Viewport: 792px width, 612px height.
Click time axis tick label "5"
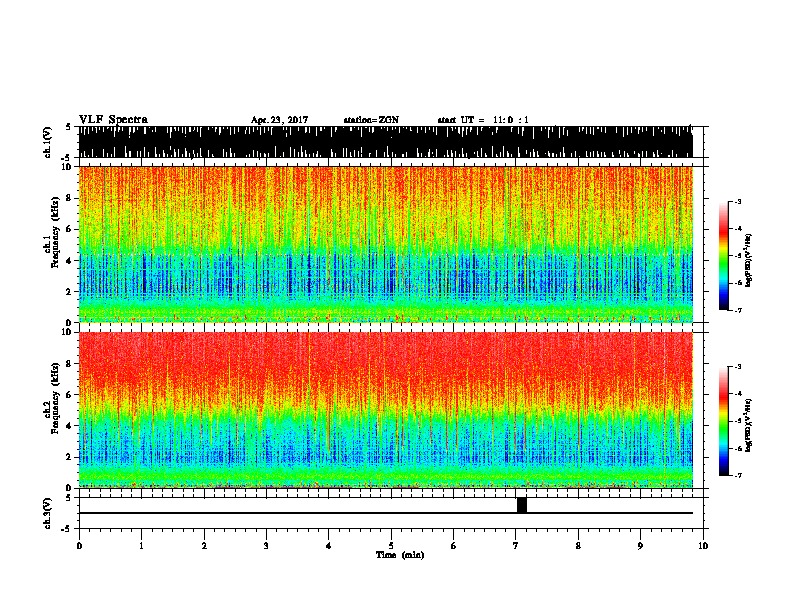pyautogui.click(x=391, y=546)
